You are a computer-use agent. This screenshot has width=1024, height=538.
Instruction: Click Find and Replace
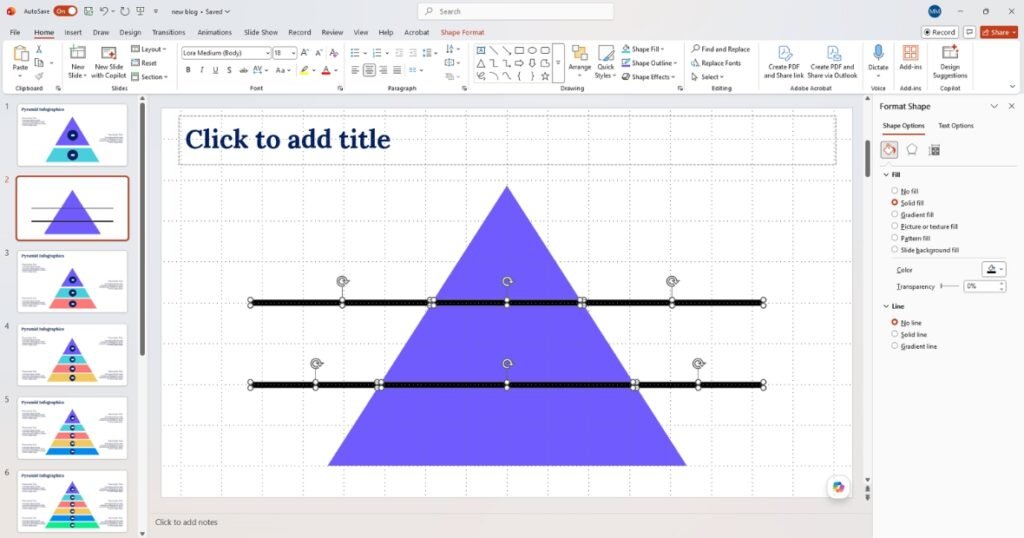(x=720, y=49)
